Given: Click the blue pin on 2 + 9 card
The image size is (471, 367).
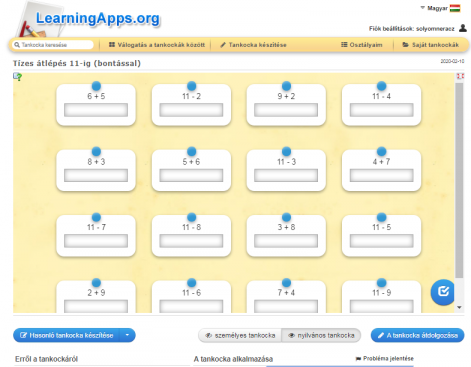Looking at the screenshot, I should click(x=96, y=283).
